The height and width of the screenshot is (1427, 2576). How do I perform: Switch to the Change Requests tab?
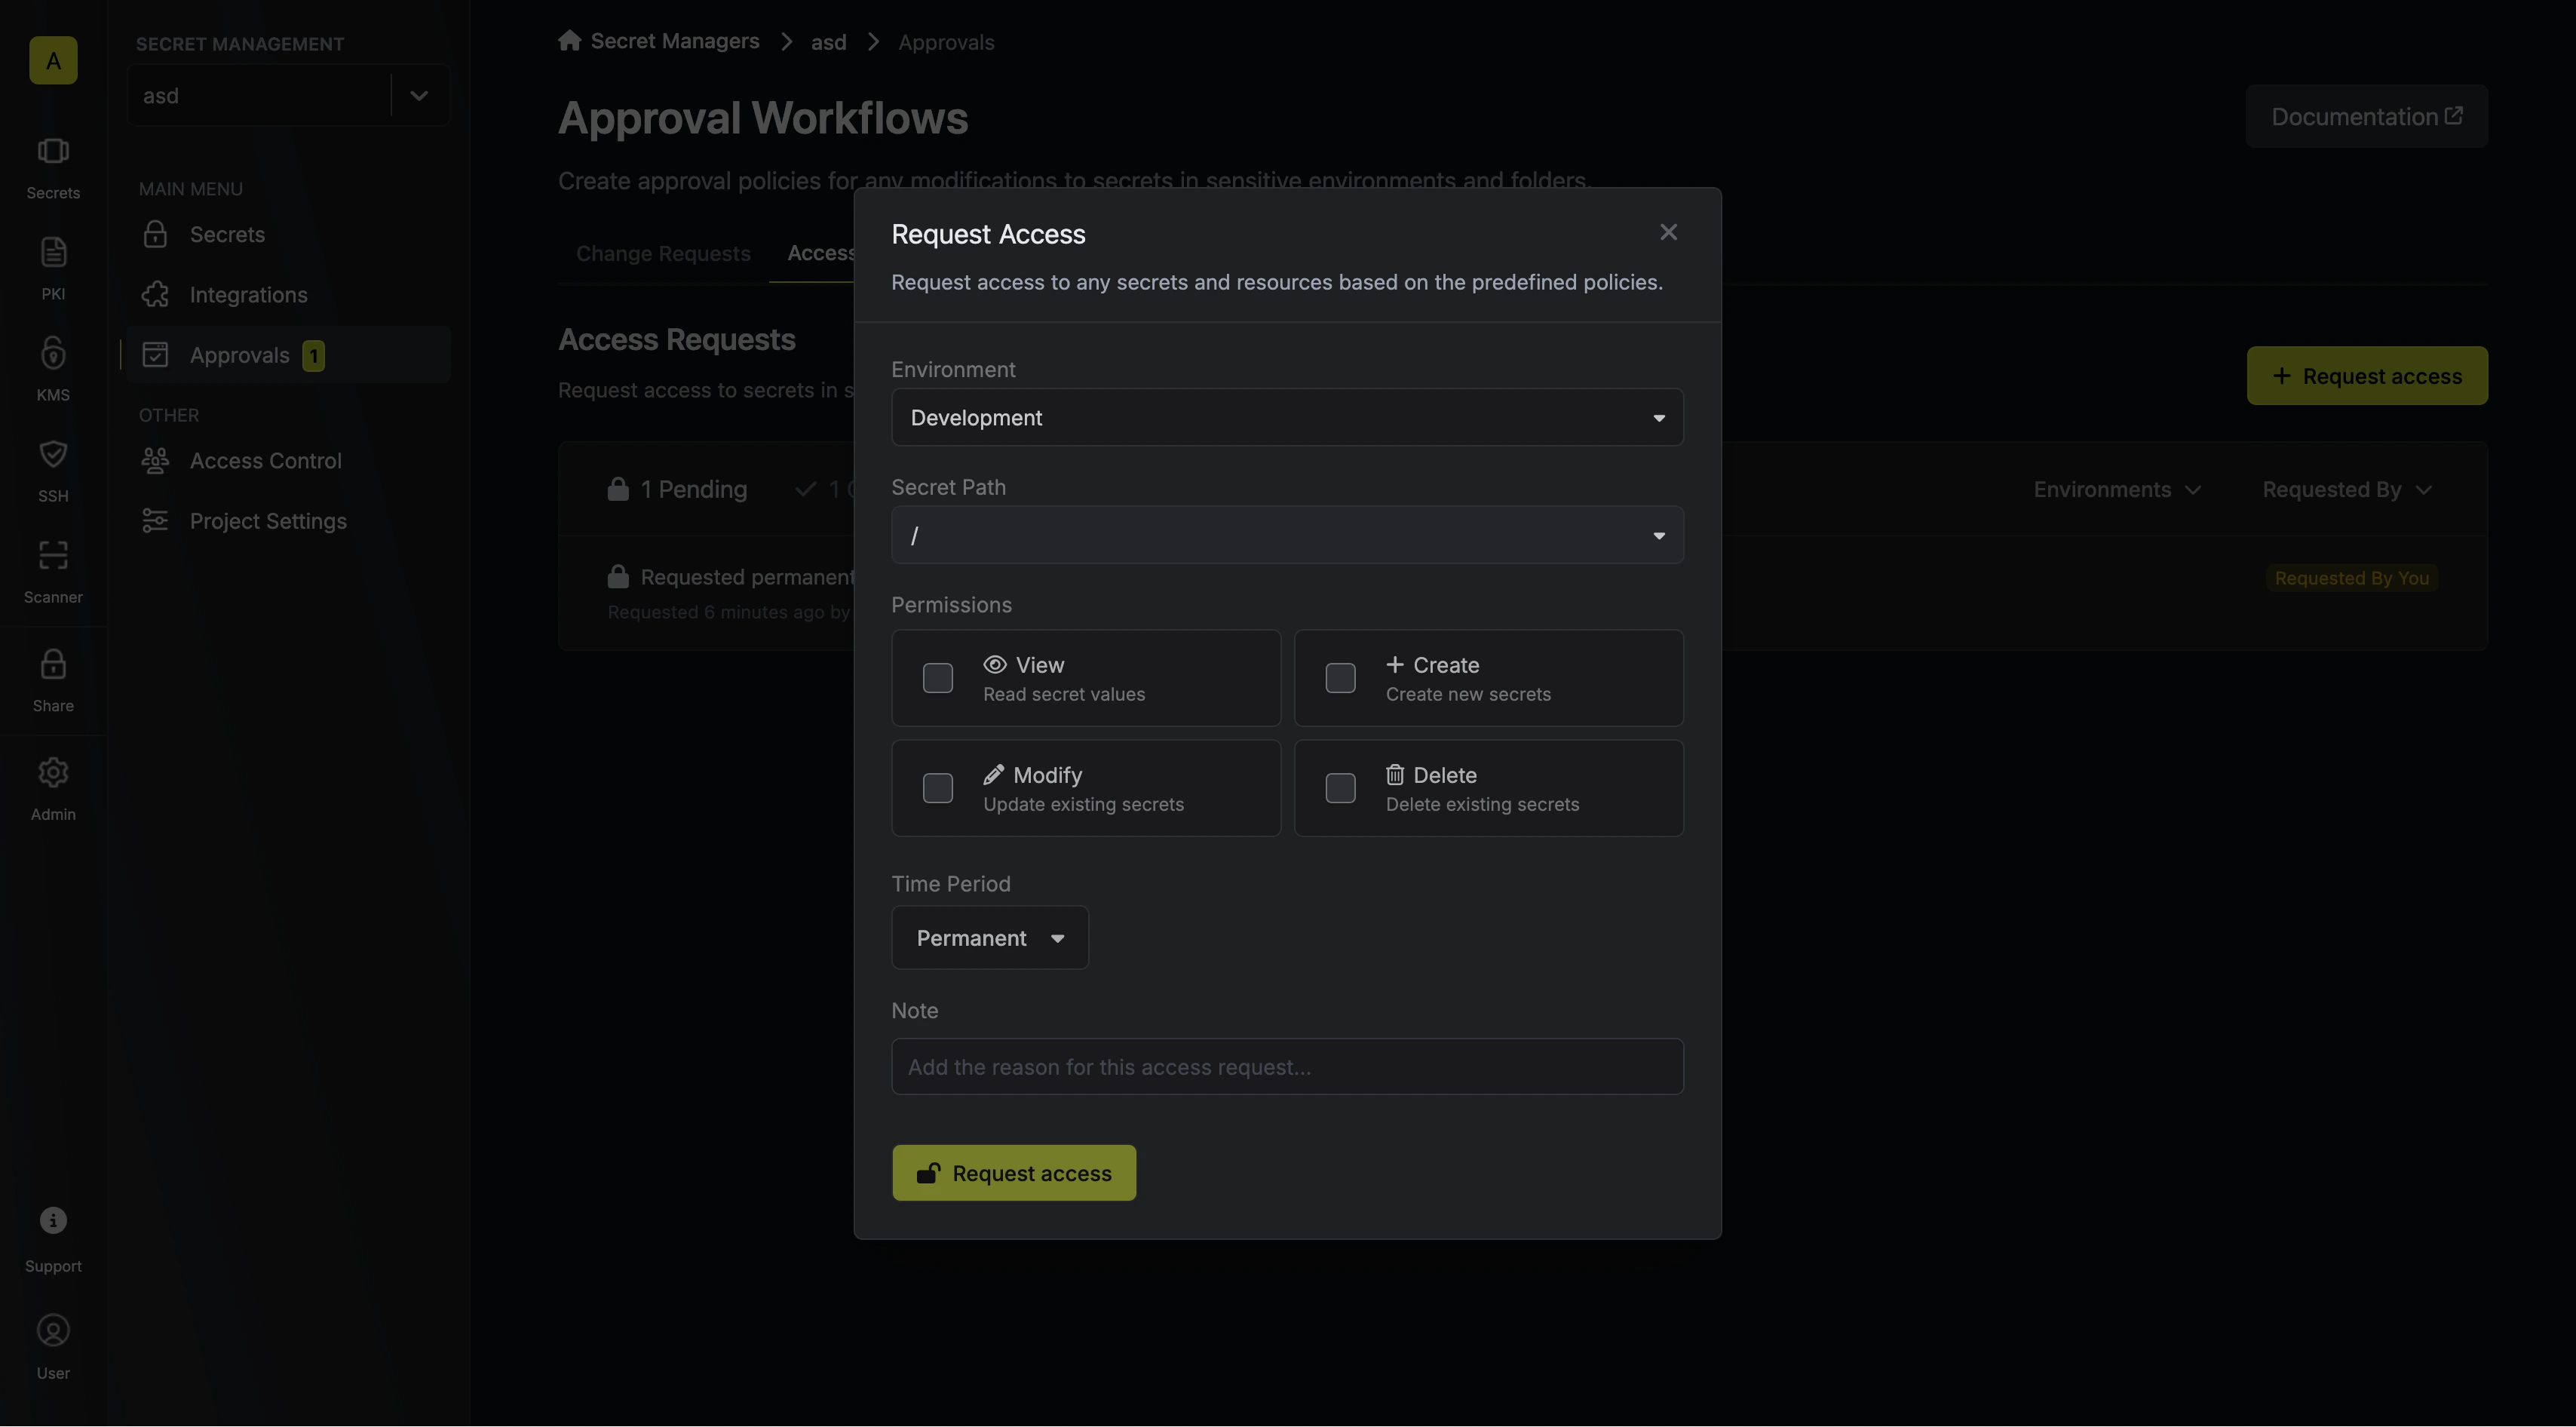(663, 254)
